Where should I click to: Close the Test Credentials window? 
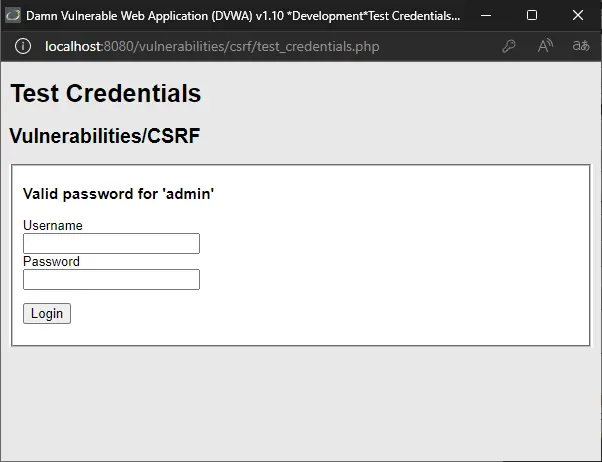click(578, 15)
